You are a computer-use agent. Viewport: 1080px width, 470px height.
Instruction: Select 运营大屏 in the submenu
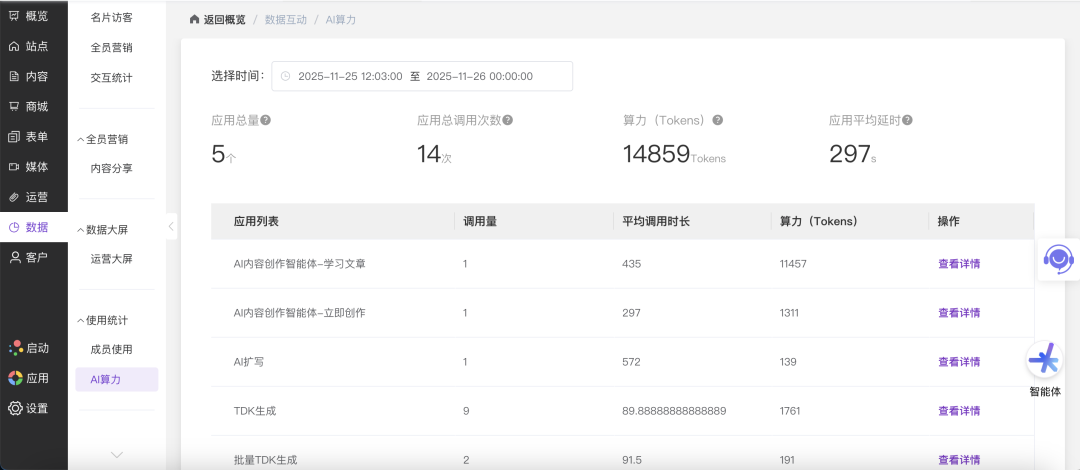111,258
